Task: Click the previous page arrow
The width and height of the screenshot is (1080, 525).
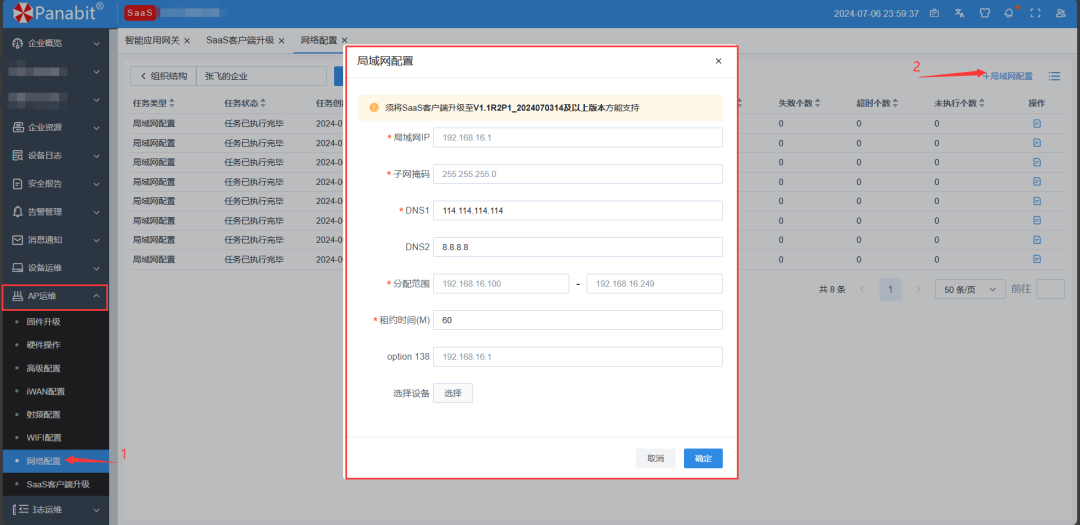Action: (862, 289)
